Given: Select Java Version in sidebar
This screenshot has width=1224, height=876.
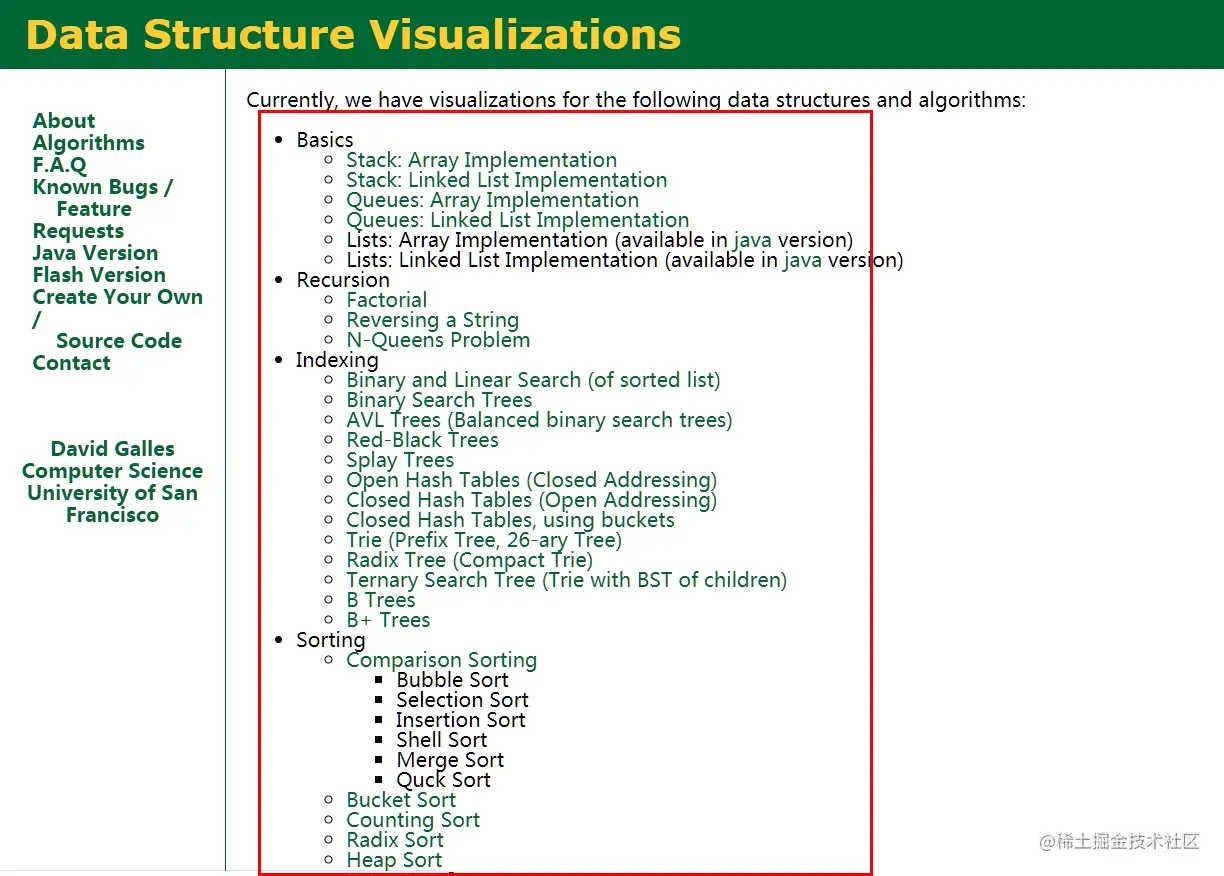Looking at the screenshot, I should pos(95,253).
